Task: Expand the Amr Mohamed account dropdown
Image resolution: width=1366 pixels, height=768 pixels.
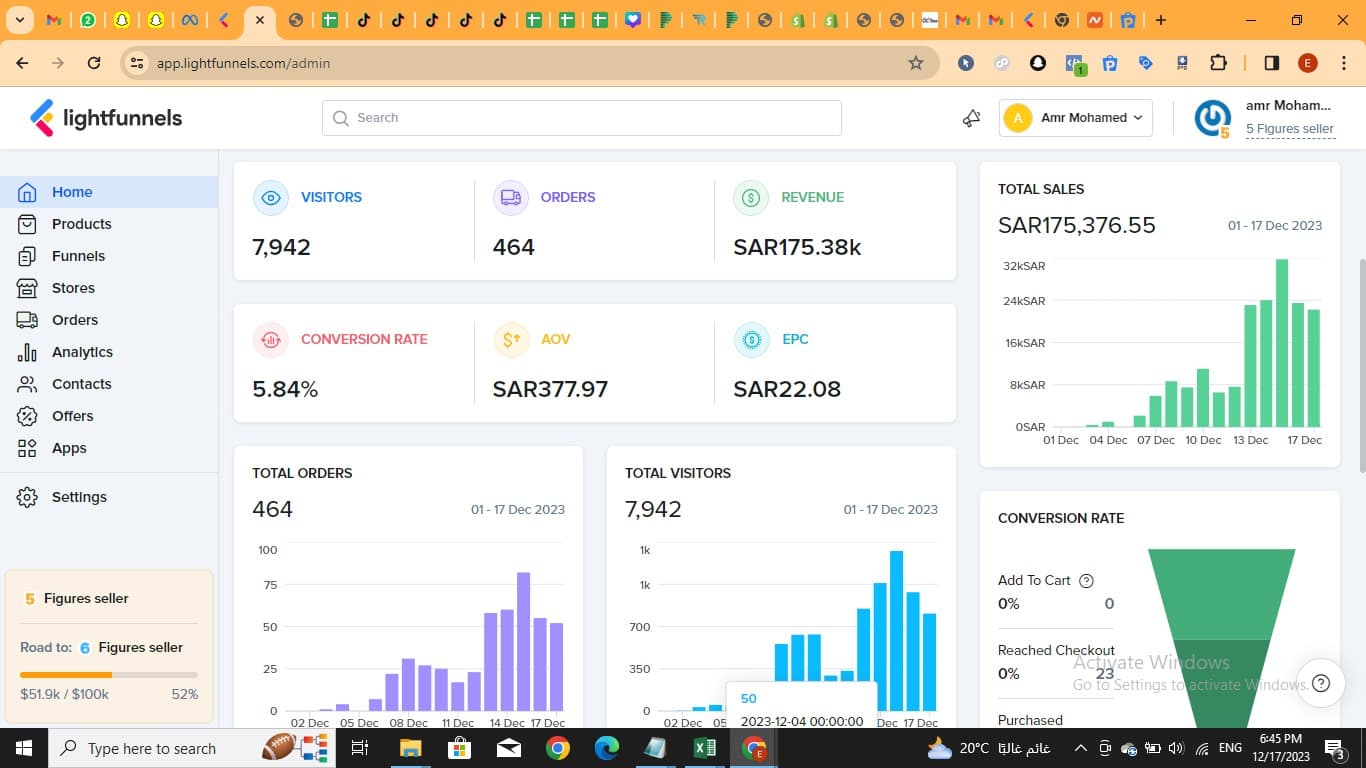Action: 1076,118
